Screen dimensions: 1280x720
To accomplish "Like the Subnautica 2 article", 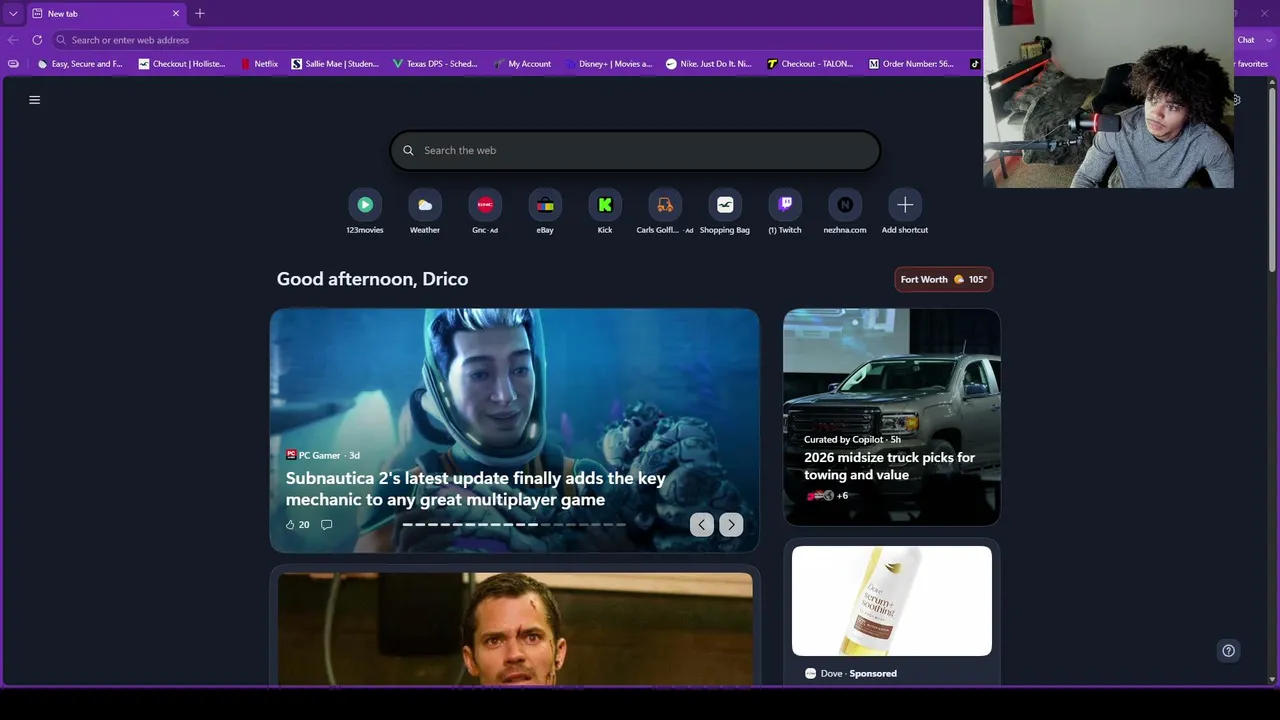I will 297,525.
